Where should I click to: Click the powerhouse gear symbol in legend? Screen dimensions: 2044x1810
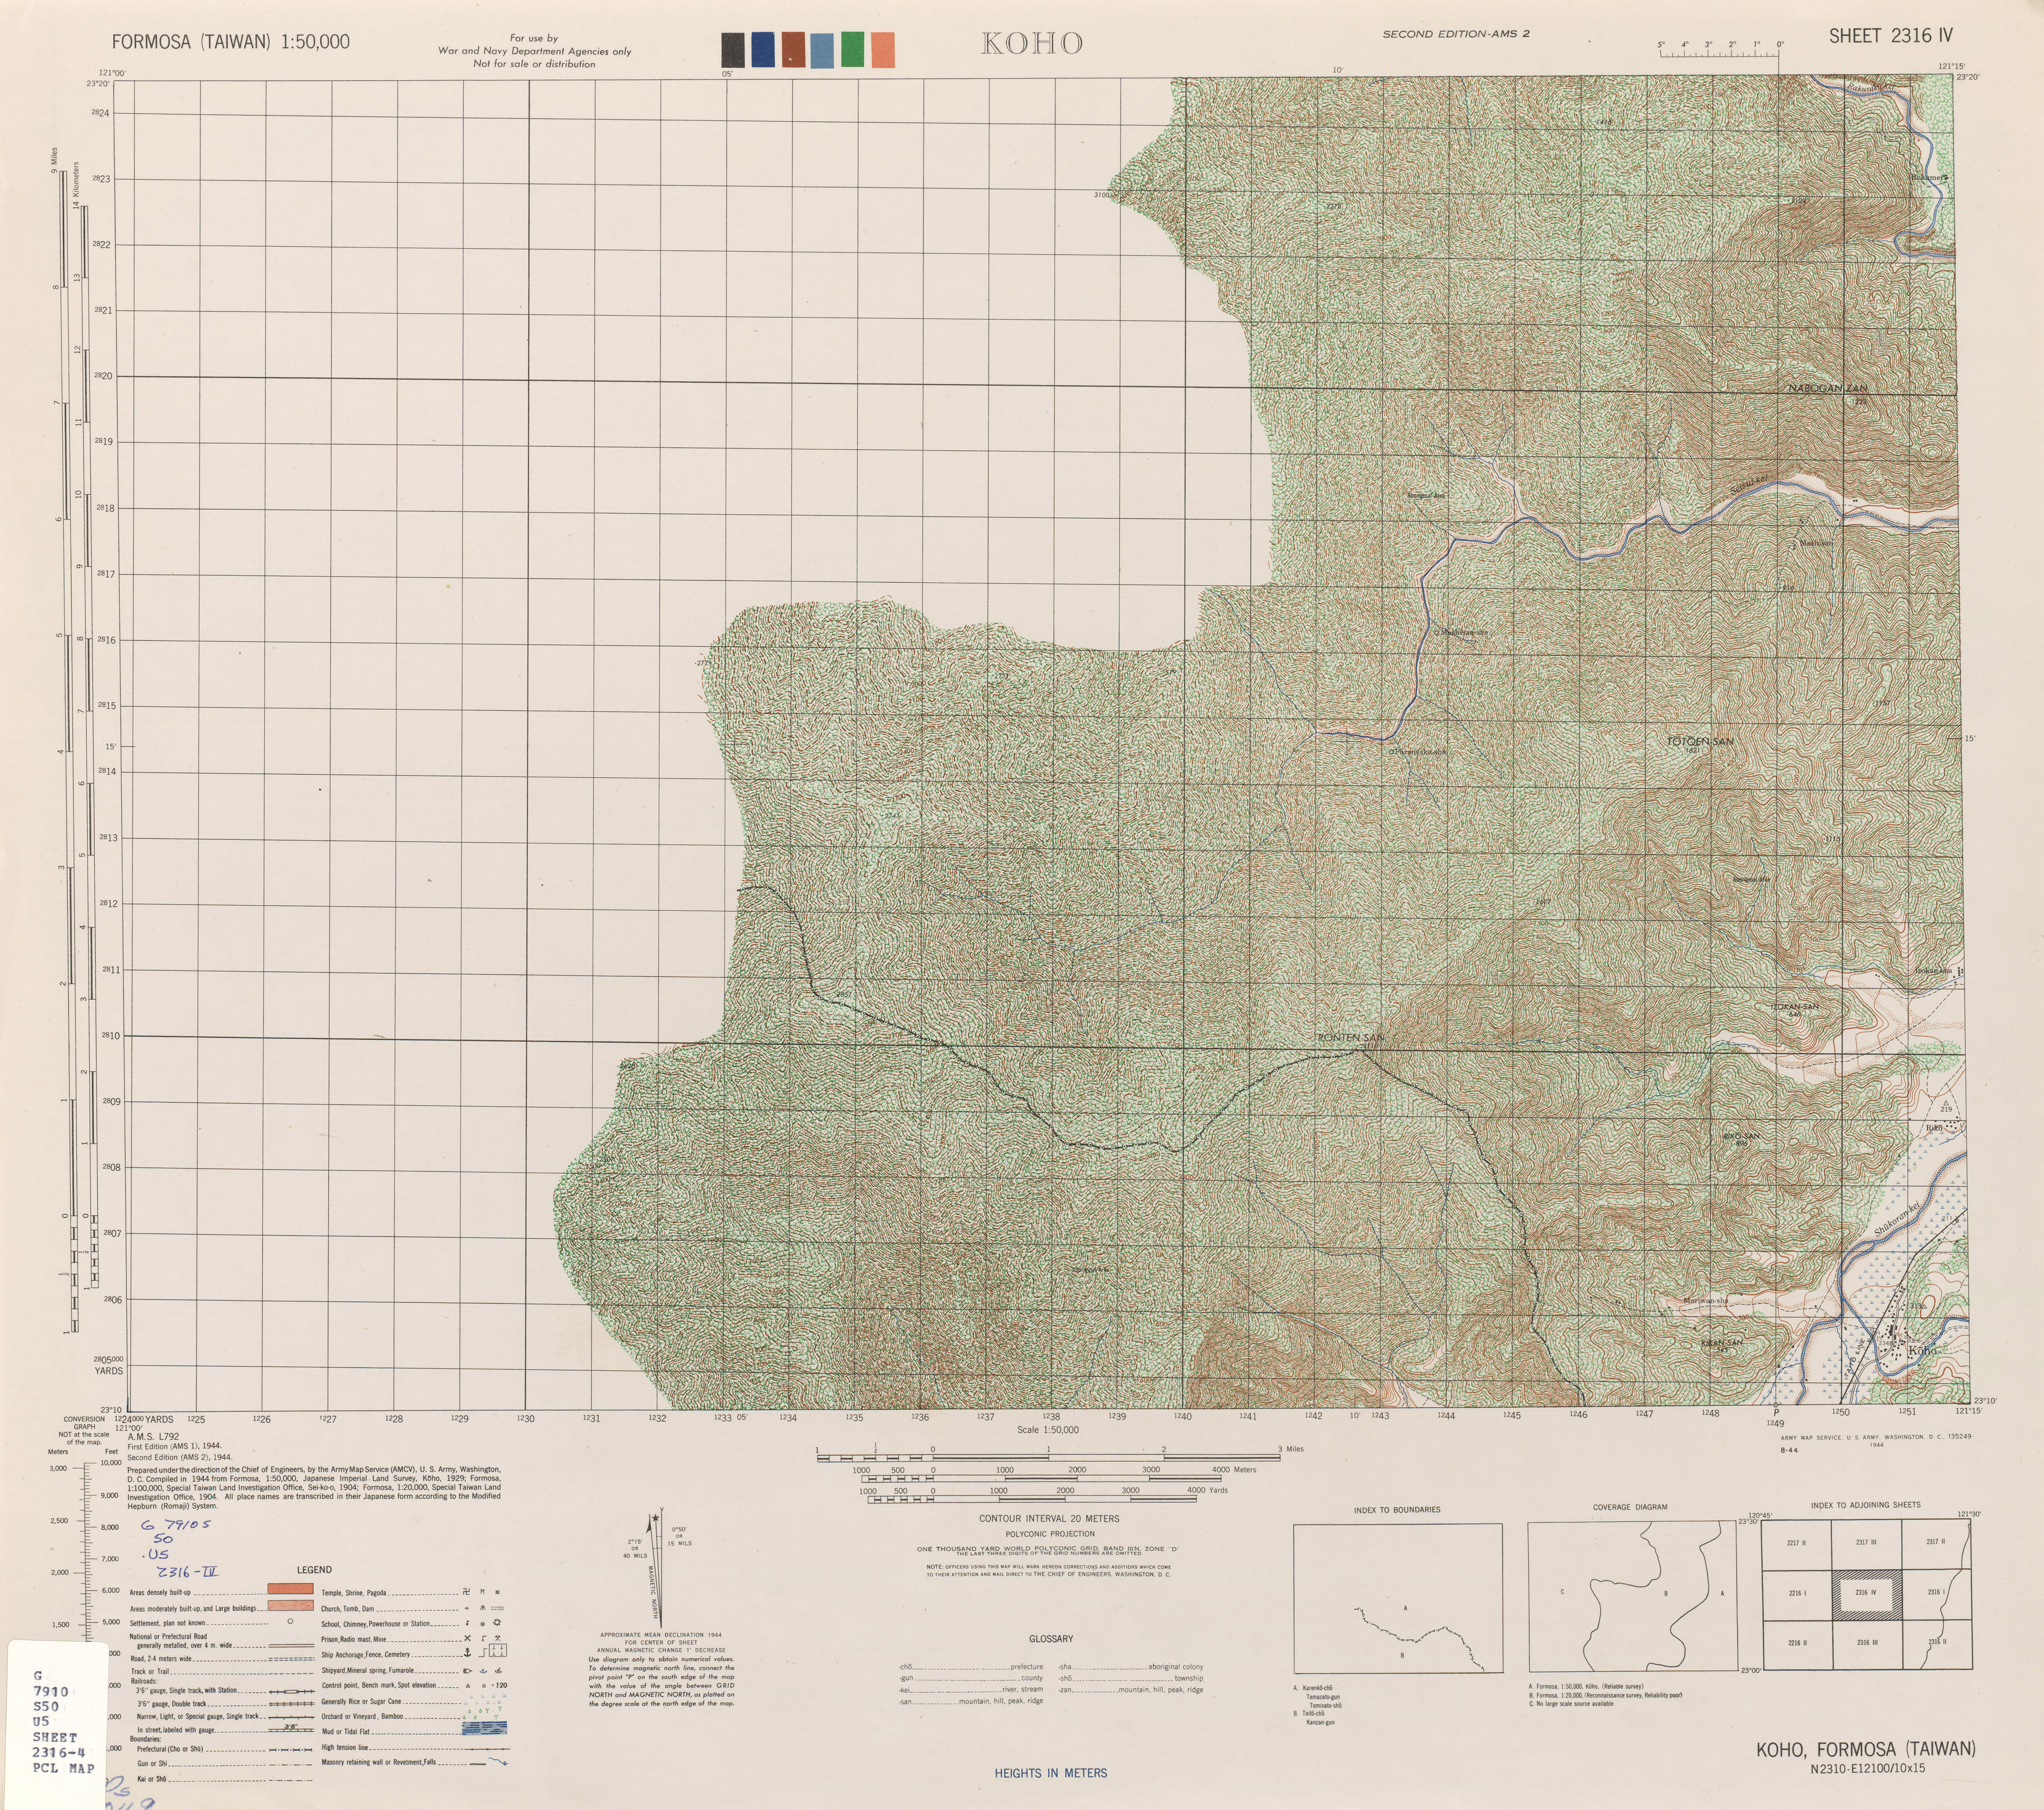pos(497,1623)
